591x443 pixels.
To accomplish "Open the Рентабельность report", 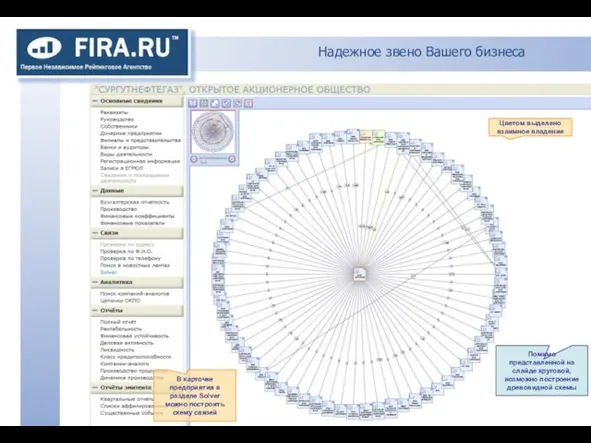I will point(121,329).
